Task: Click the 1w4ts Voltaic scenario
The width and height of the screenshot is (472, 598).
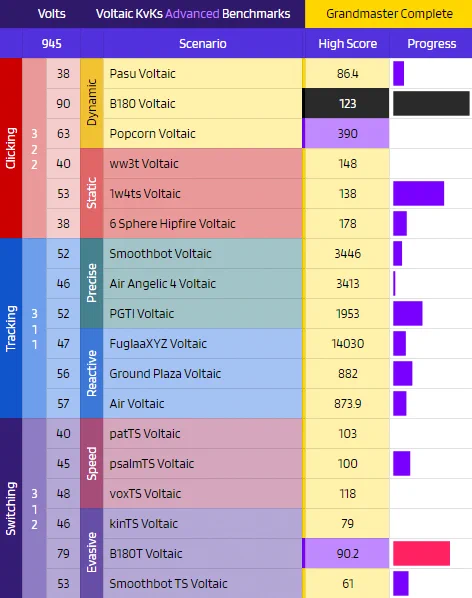Action: click(145, 194)
